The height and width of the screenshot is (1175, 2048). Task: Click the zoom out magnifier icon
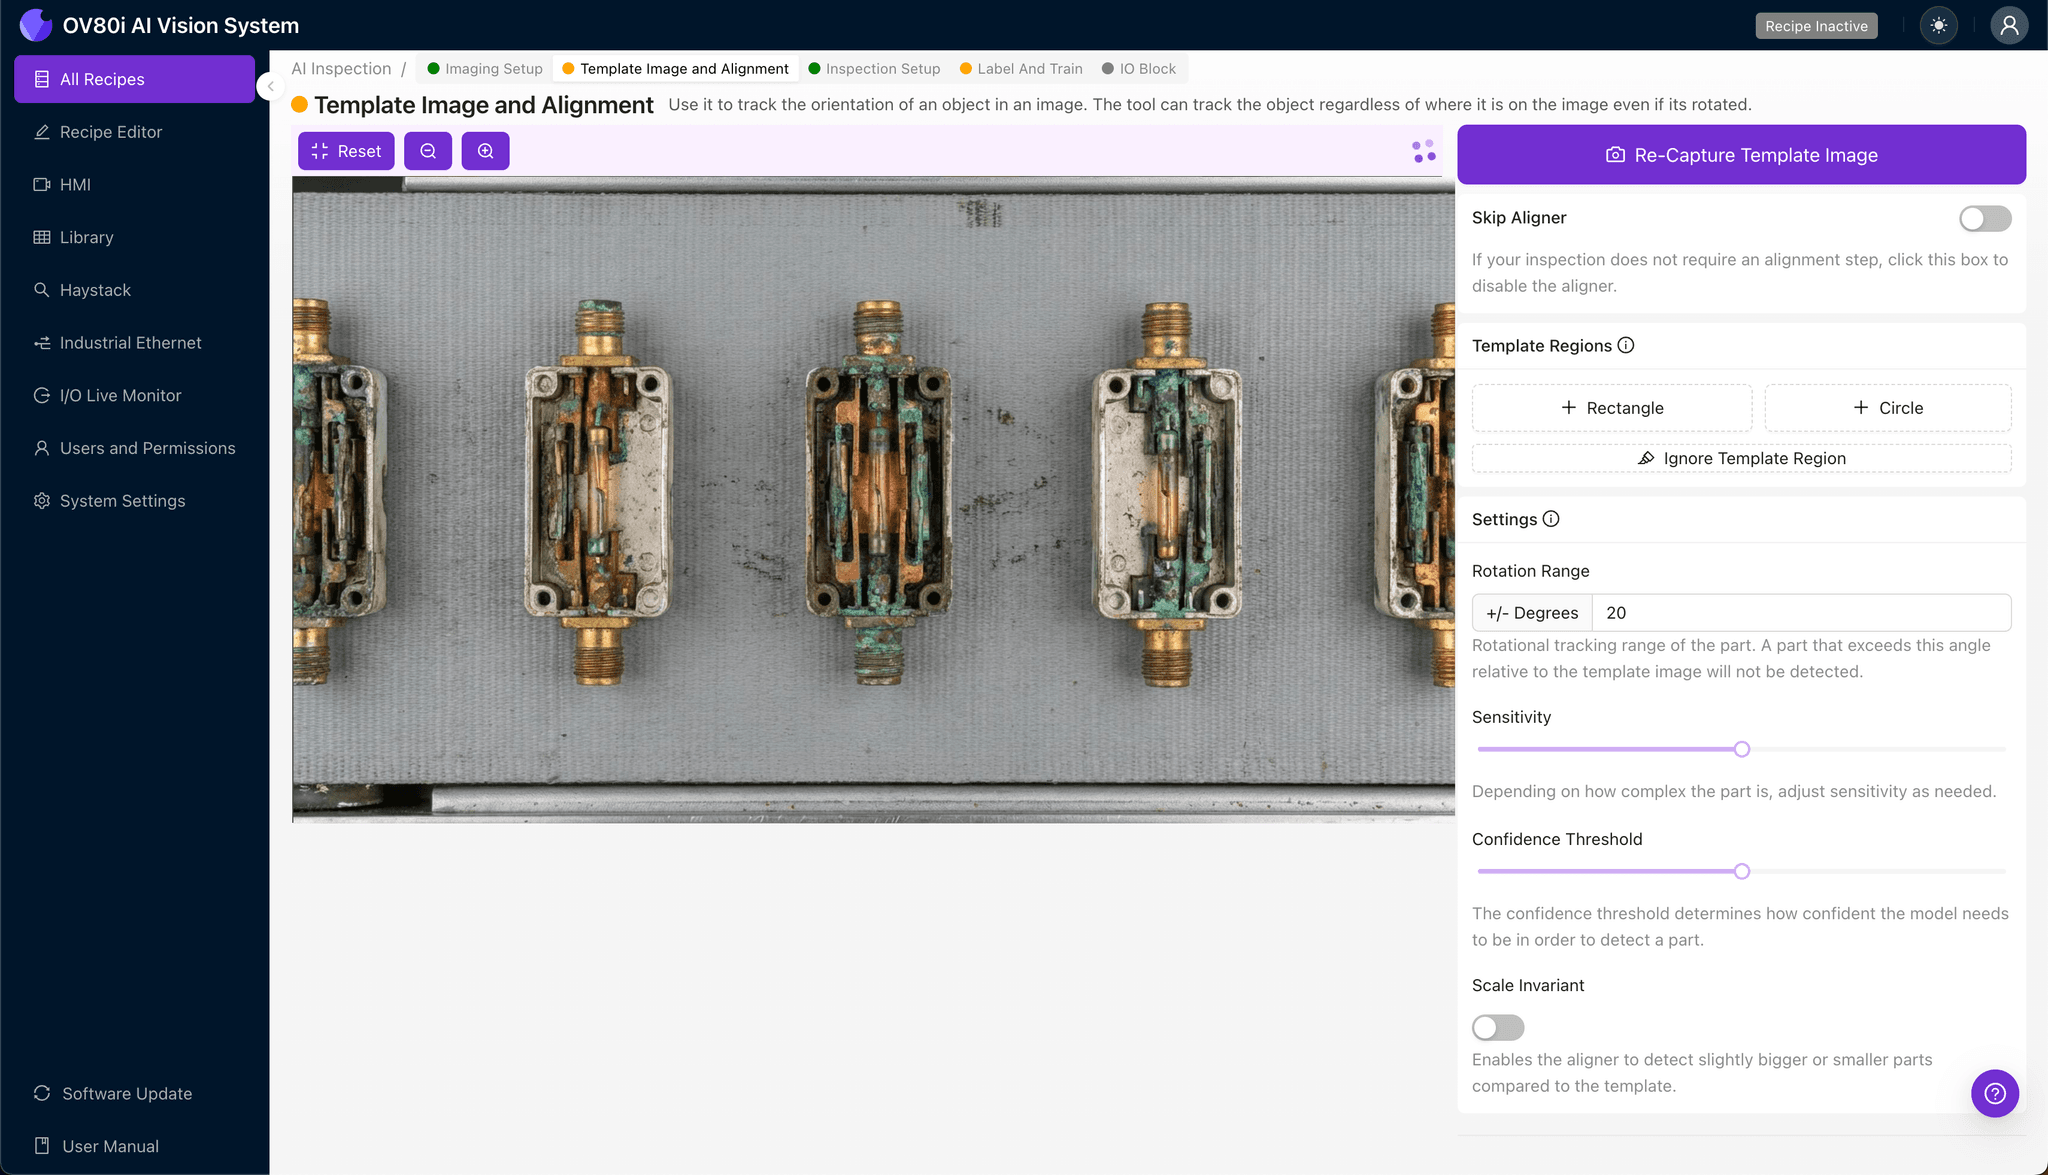pos(428,151)
